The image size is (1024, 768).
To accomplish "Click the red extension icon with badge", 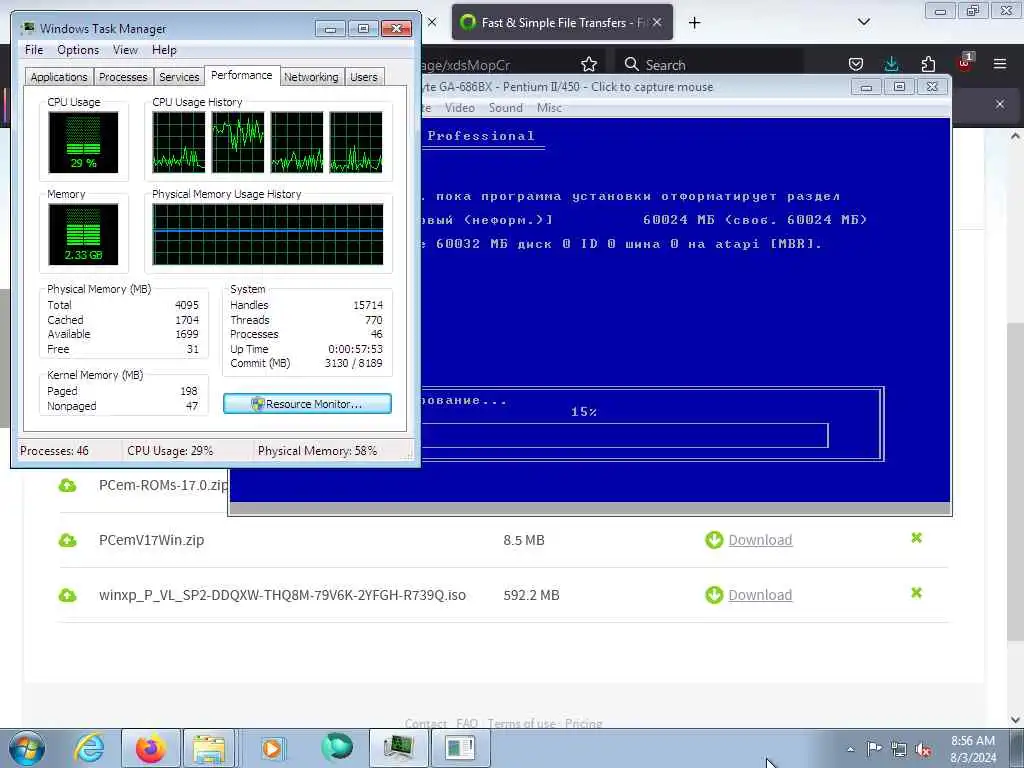I will [964, 63].
